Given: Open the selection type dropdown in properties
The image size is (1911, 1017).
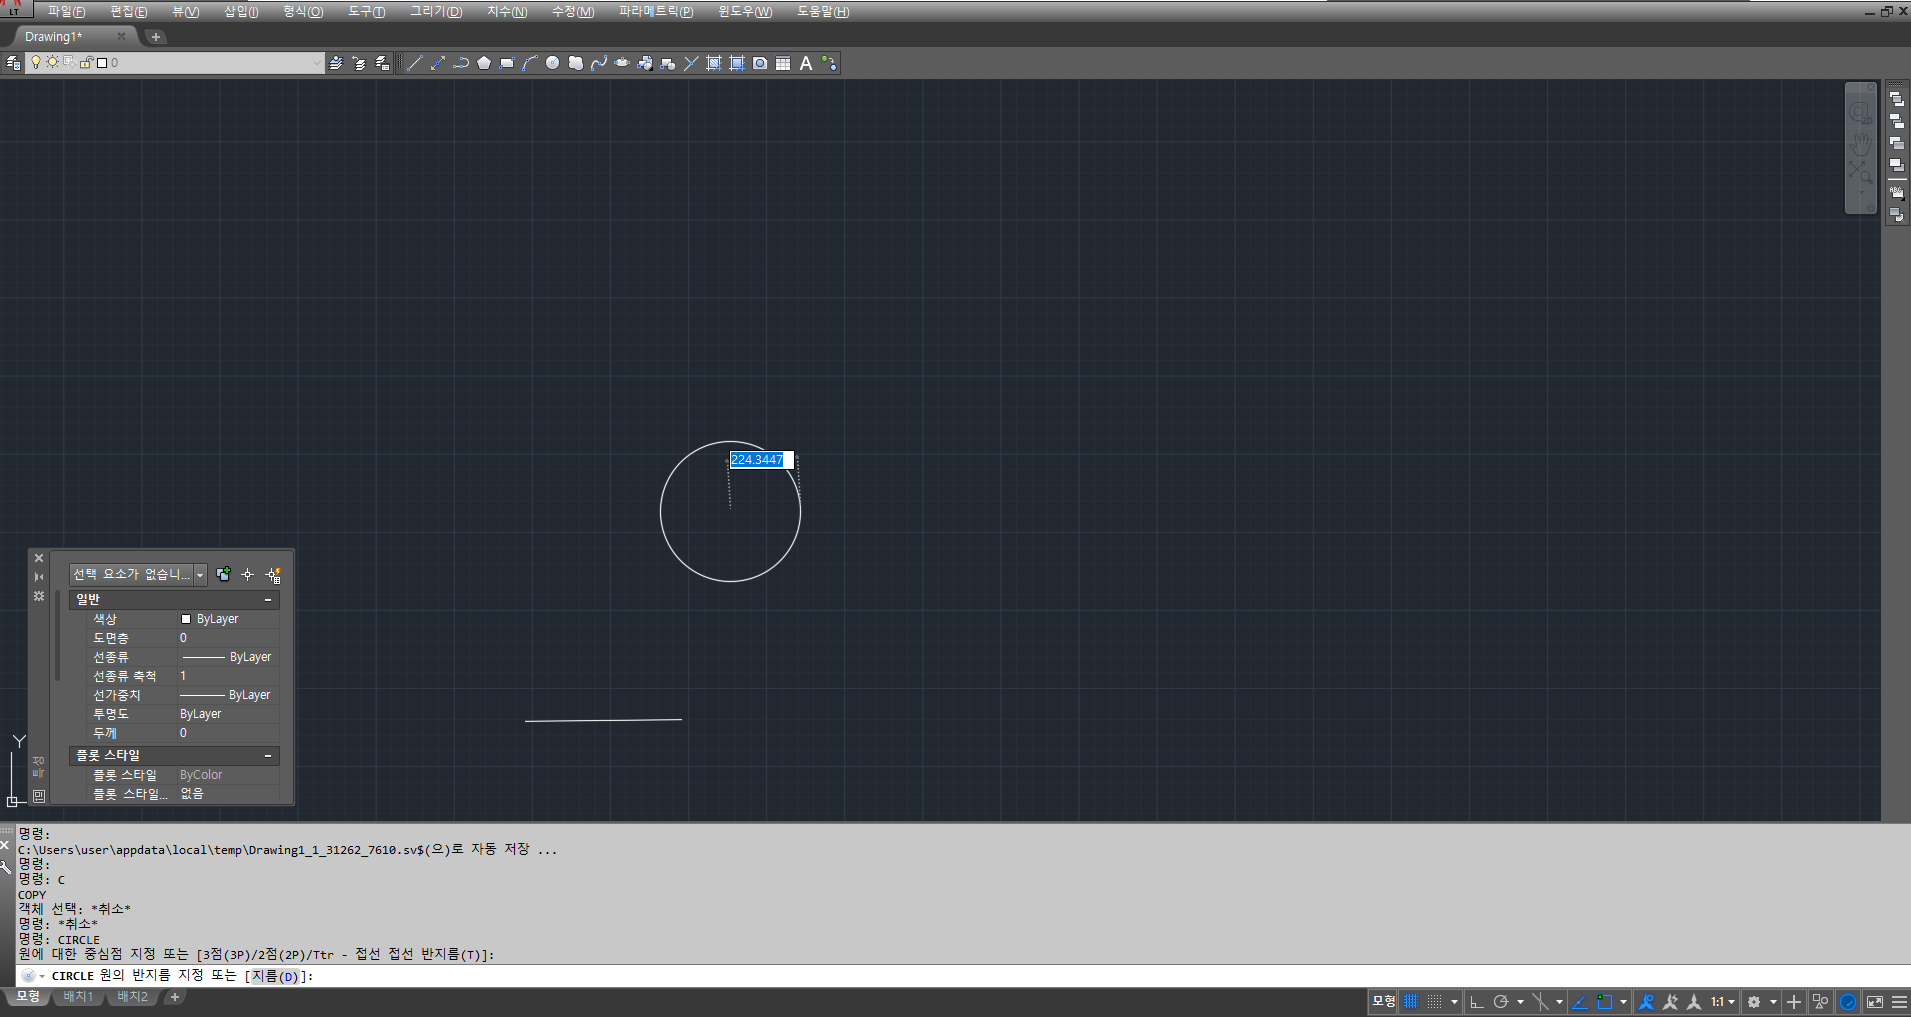Looking at the screenshot, I should [200, 575].
